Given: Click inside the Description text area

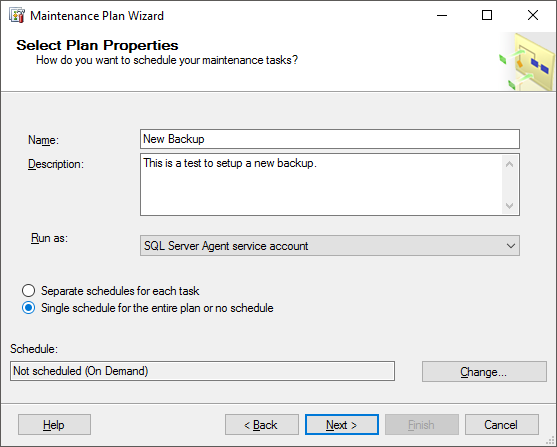Looking at the screenshot, I should tap(321, 184).
